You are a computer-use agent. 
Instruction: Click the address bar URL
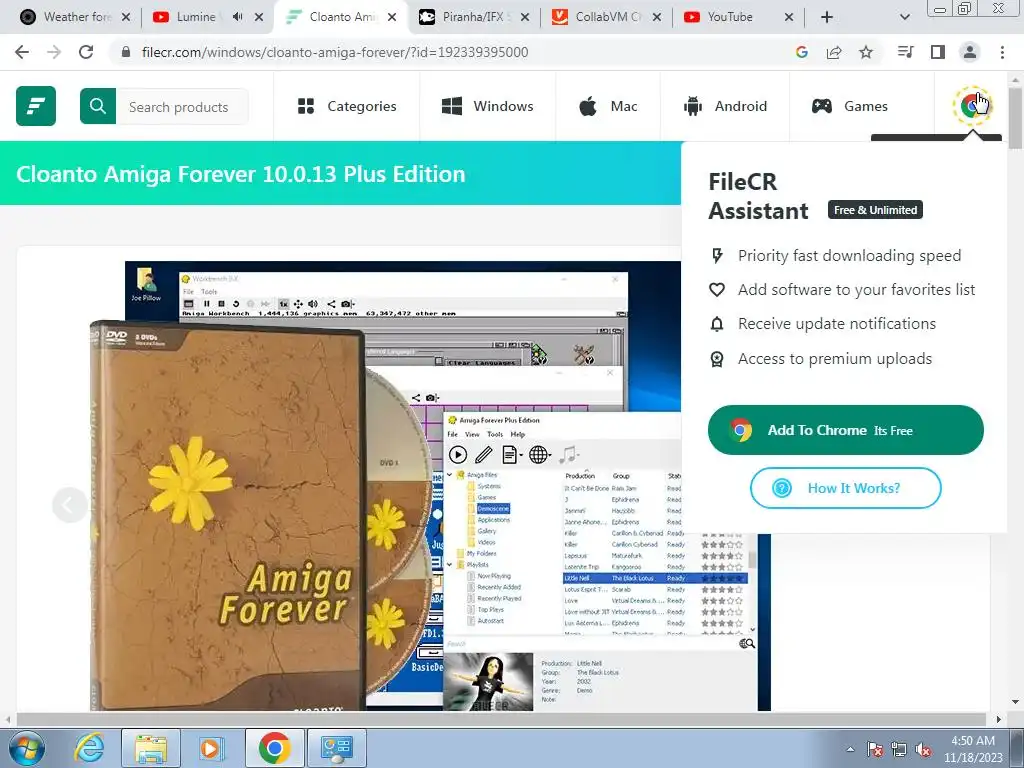tap(335, 52)
